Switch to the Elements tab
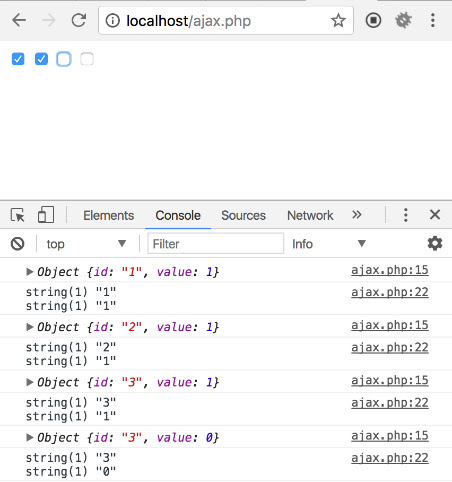Viewport: 452px width, 482px height. (109, 215)
